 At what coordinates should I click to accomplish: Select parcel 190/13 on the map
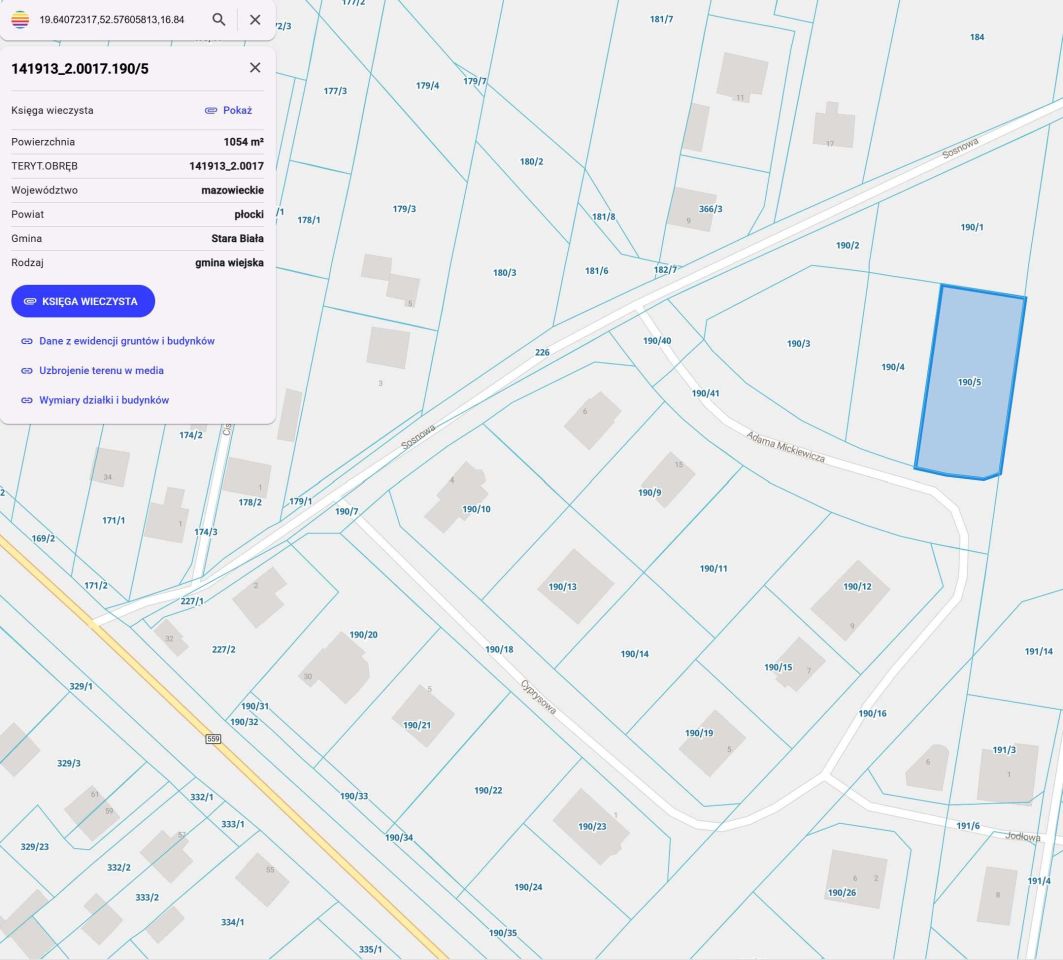click(562, 587)
